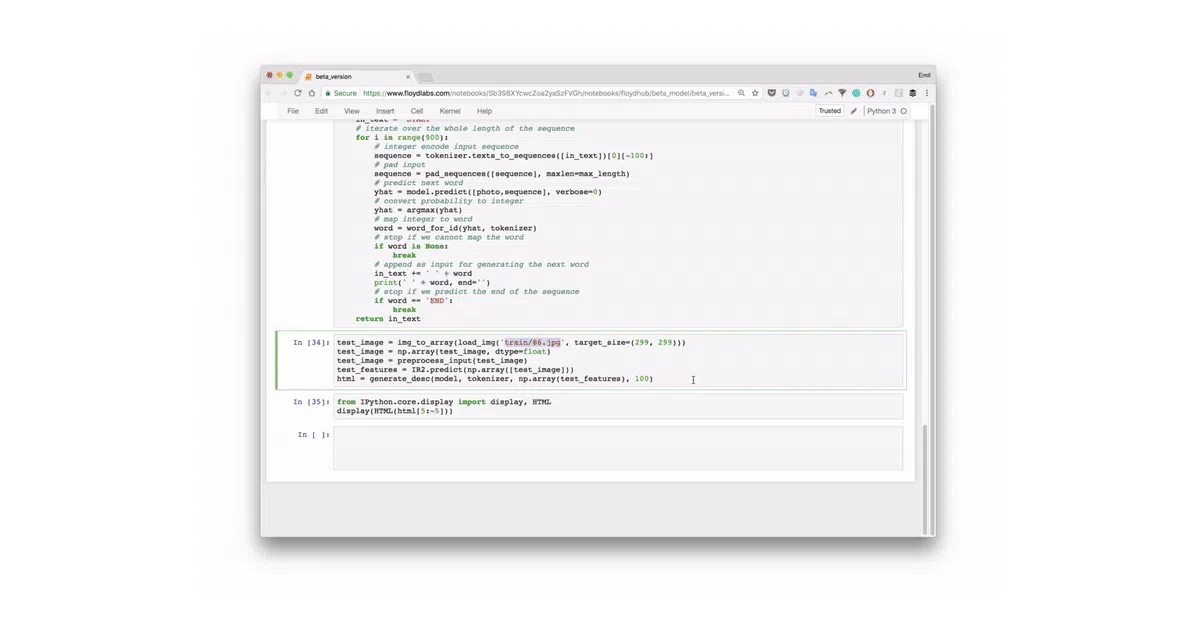Click the Pocket extension icon
The width and height of the screenshot is (1200, 630).
(x=771, y=93)
